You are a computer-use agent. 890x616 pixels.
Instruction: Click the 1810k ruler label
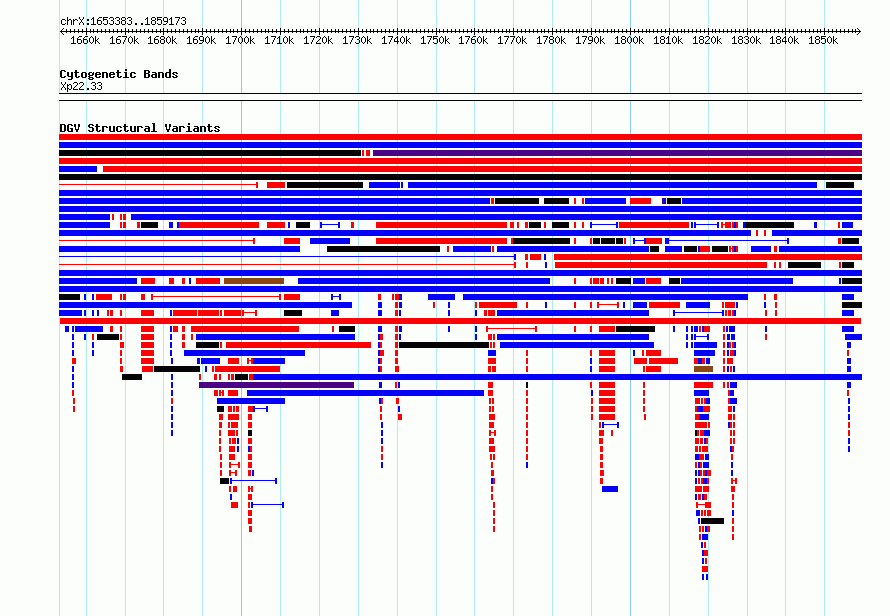(x=668, y=40)
